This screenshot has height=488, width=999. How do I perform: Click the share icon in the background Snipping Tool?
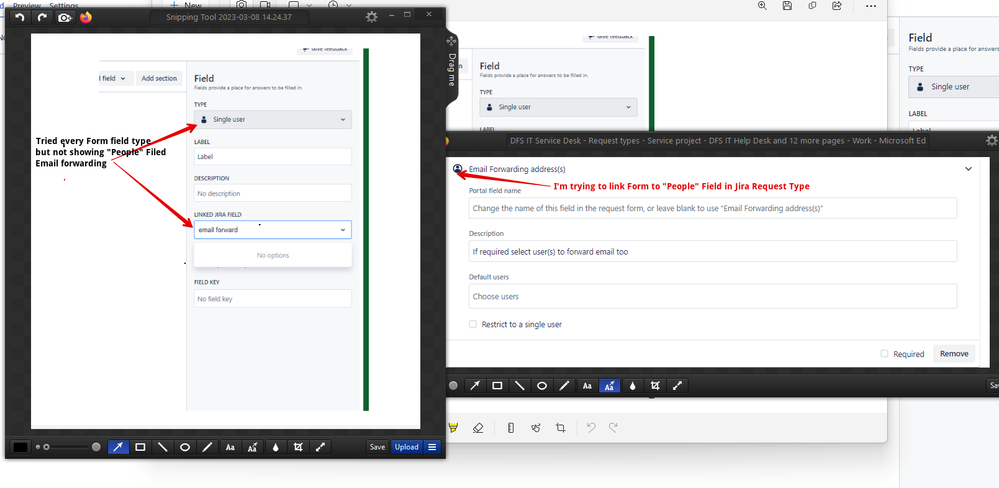pos(837,6)
